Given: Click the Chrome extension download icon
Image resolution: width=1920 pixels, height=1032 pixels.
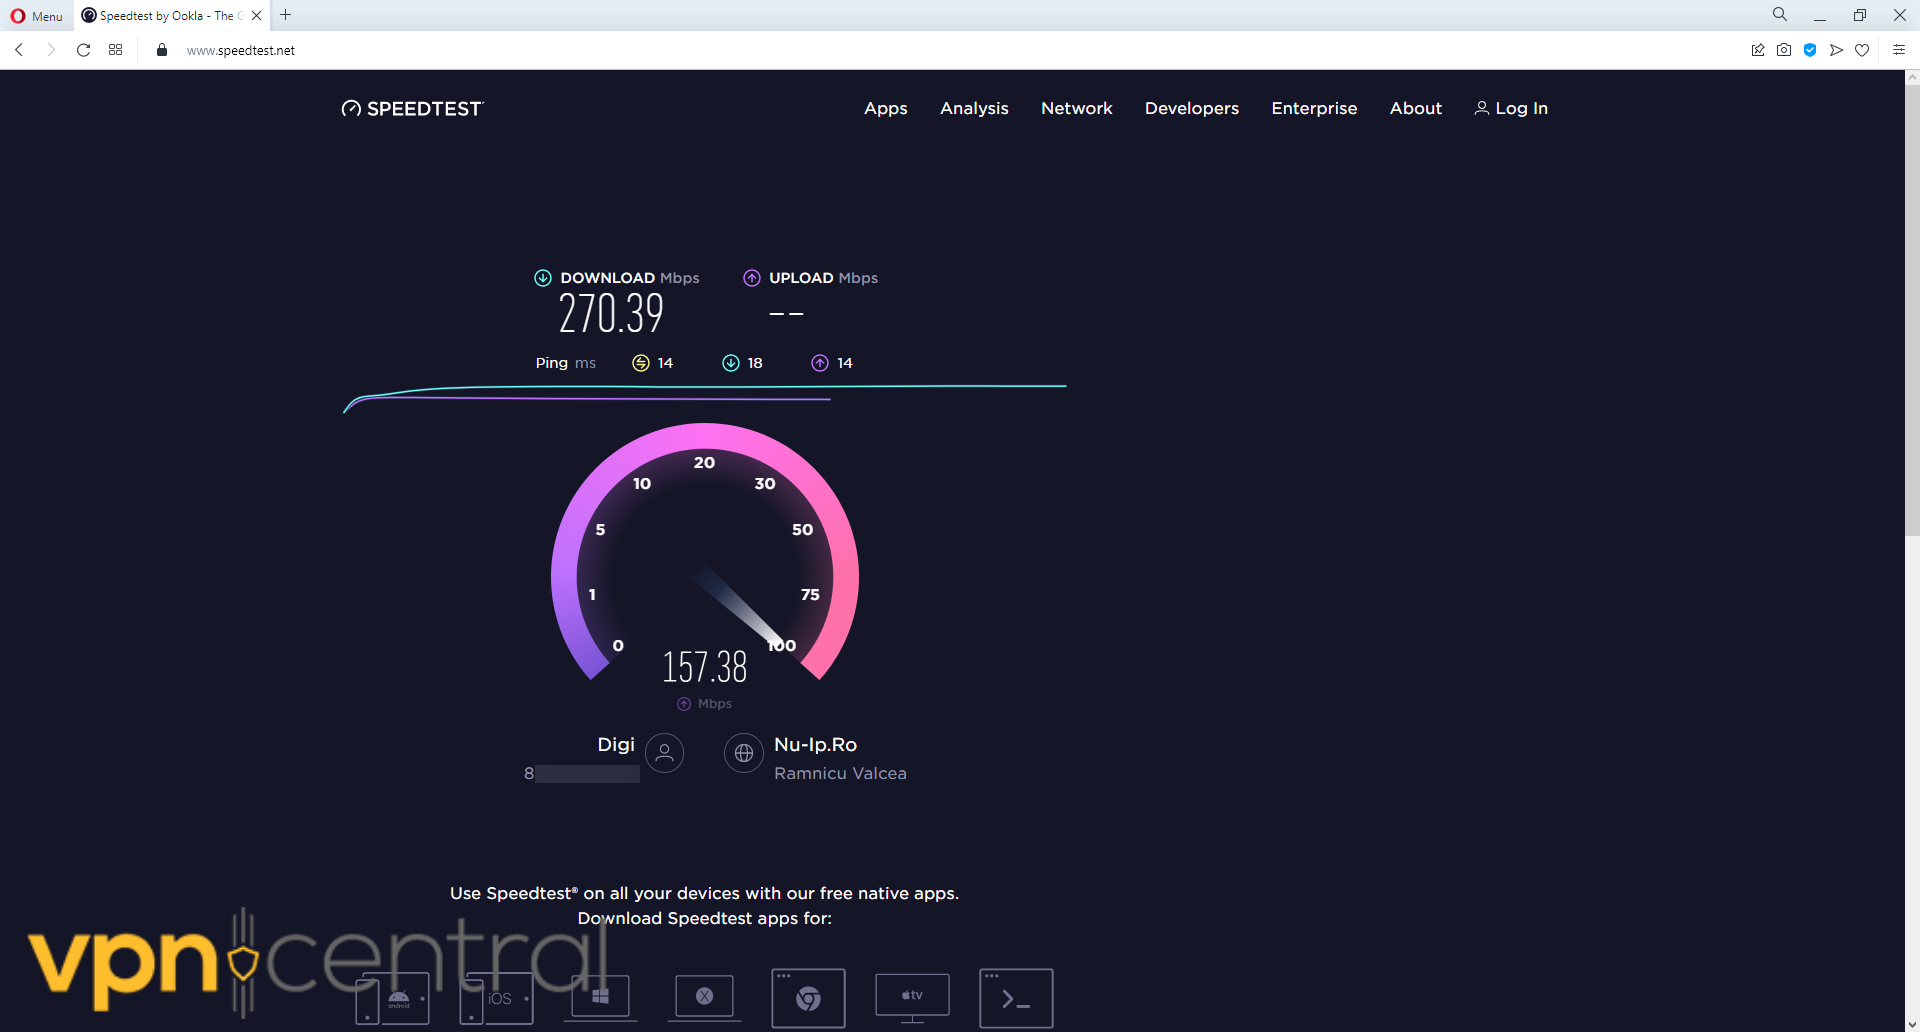Looking at the screenshot, I should point(808,997).
